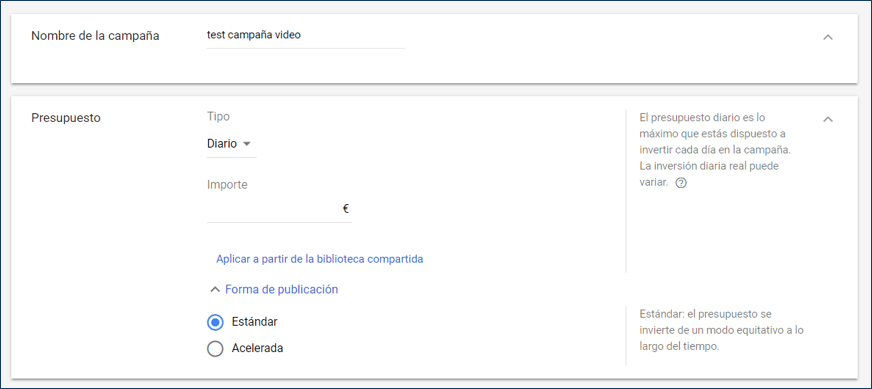Click the 'Presupuesto' section heading
Screen dimensions: 872x389
pyautogui.click(x=66, y=119)
